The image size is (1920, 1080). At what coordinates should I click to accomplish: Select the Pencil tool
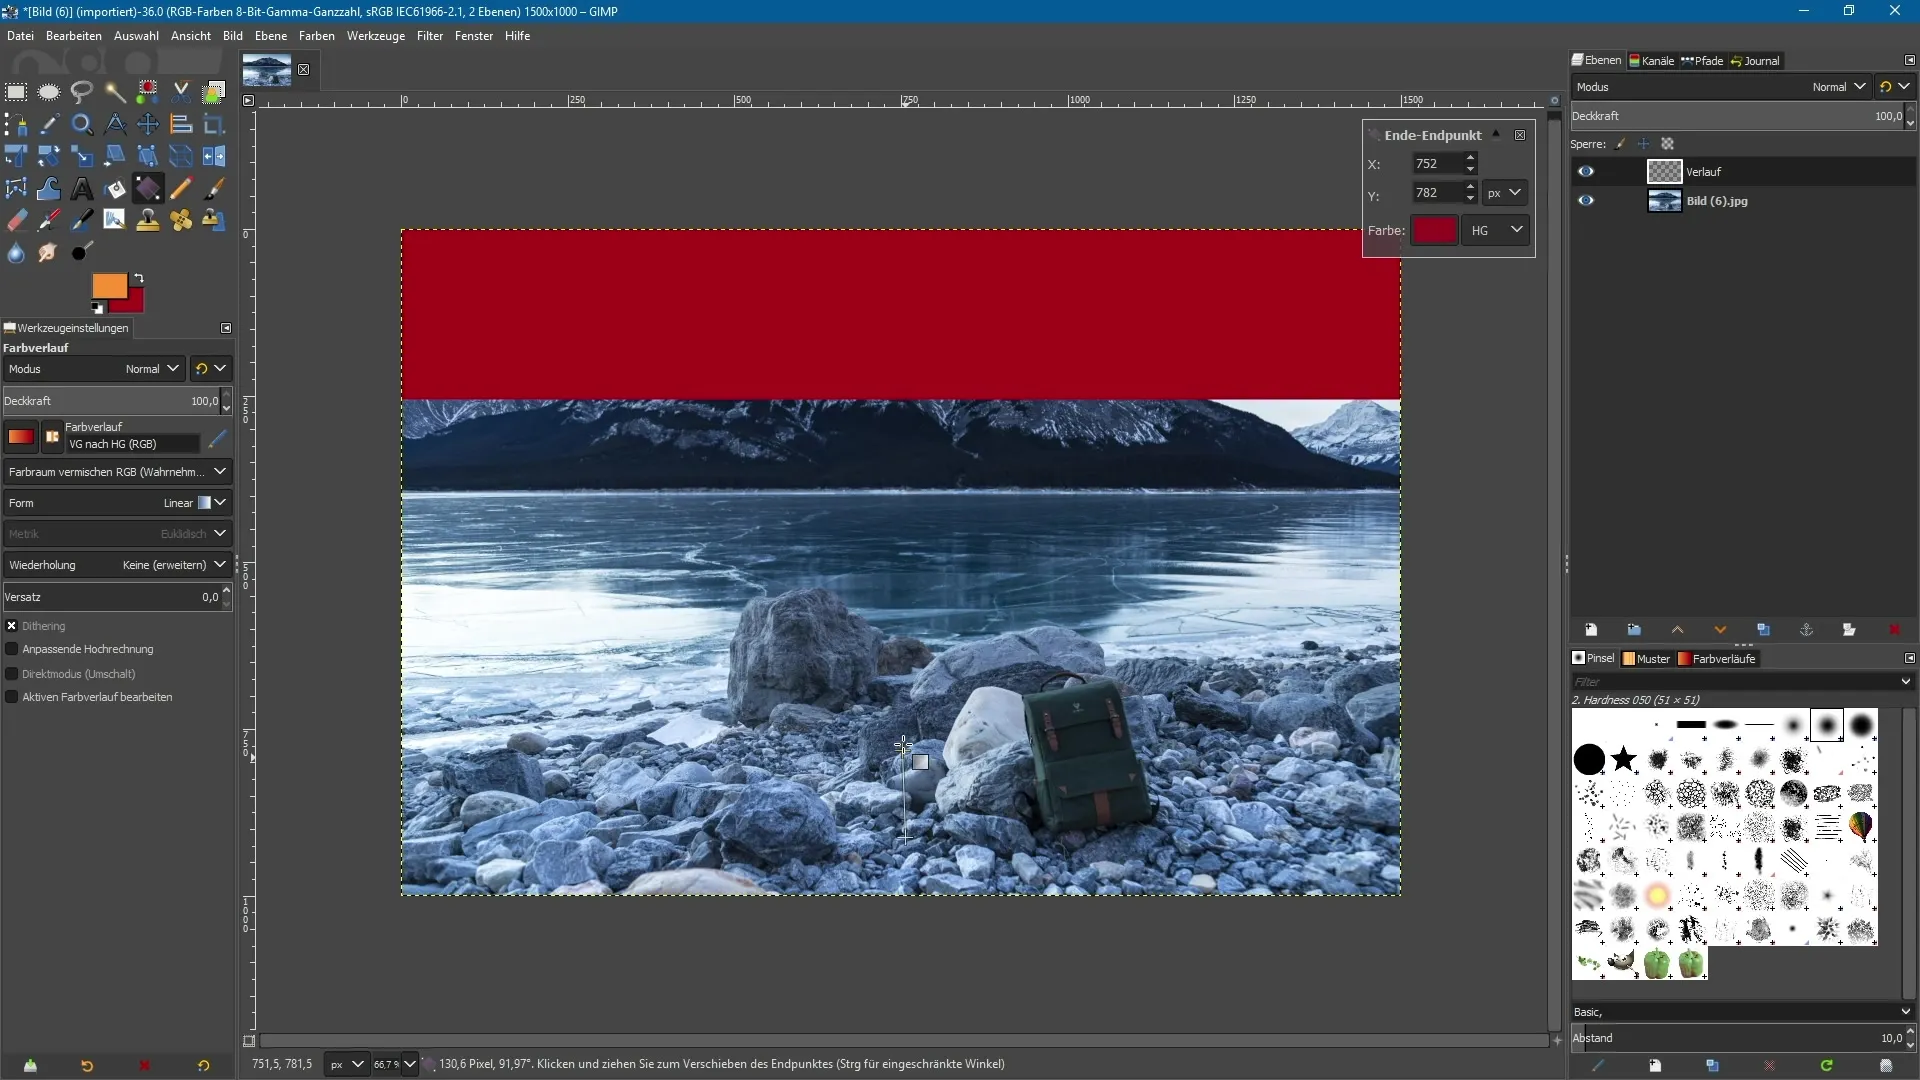point(181,188)
